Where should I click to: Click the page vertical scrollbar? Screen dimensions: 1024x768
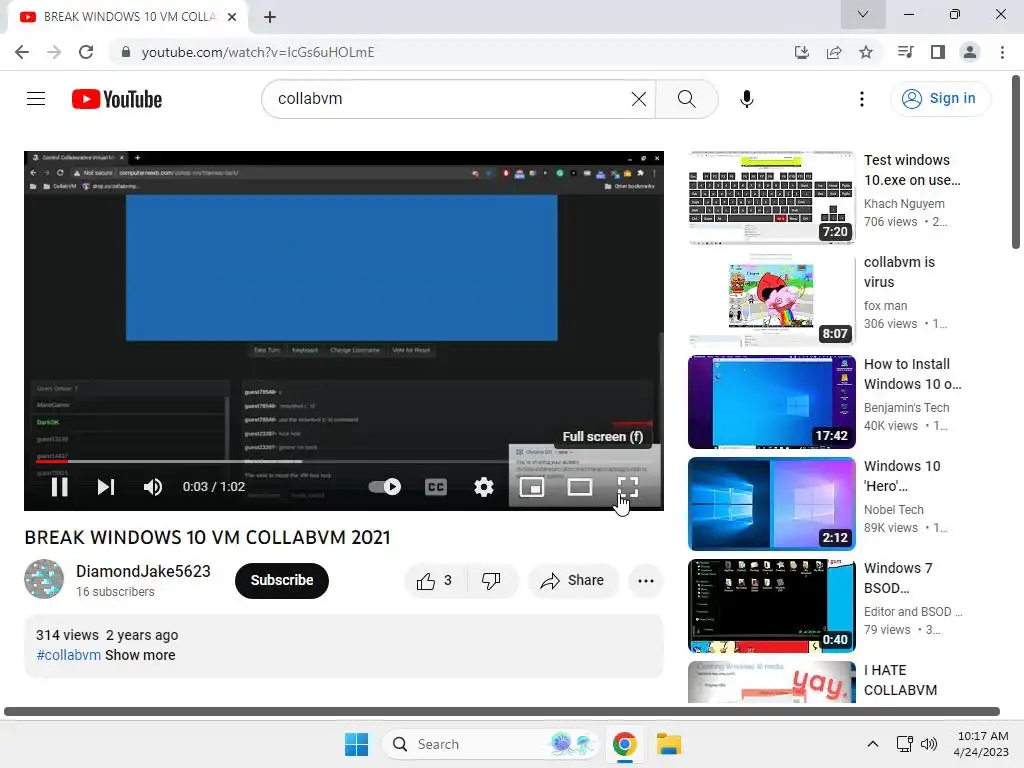tap(1016, 161)
